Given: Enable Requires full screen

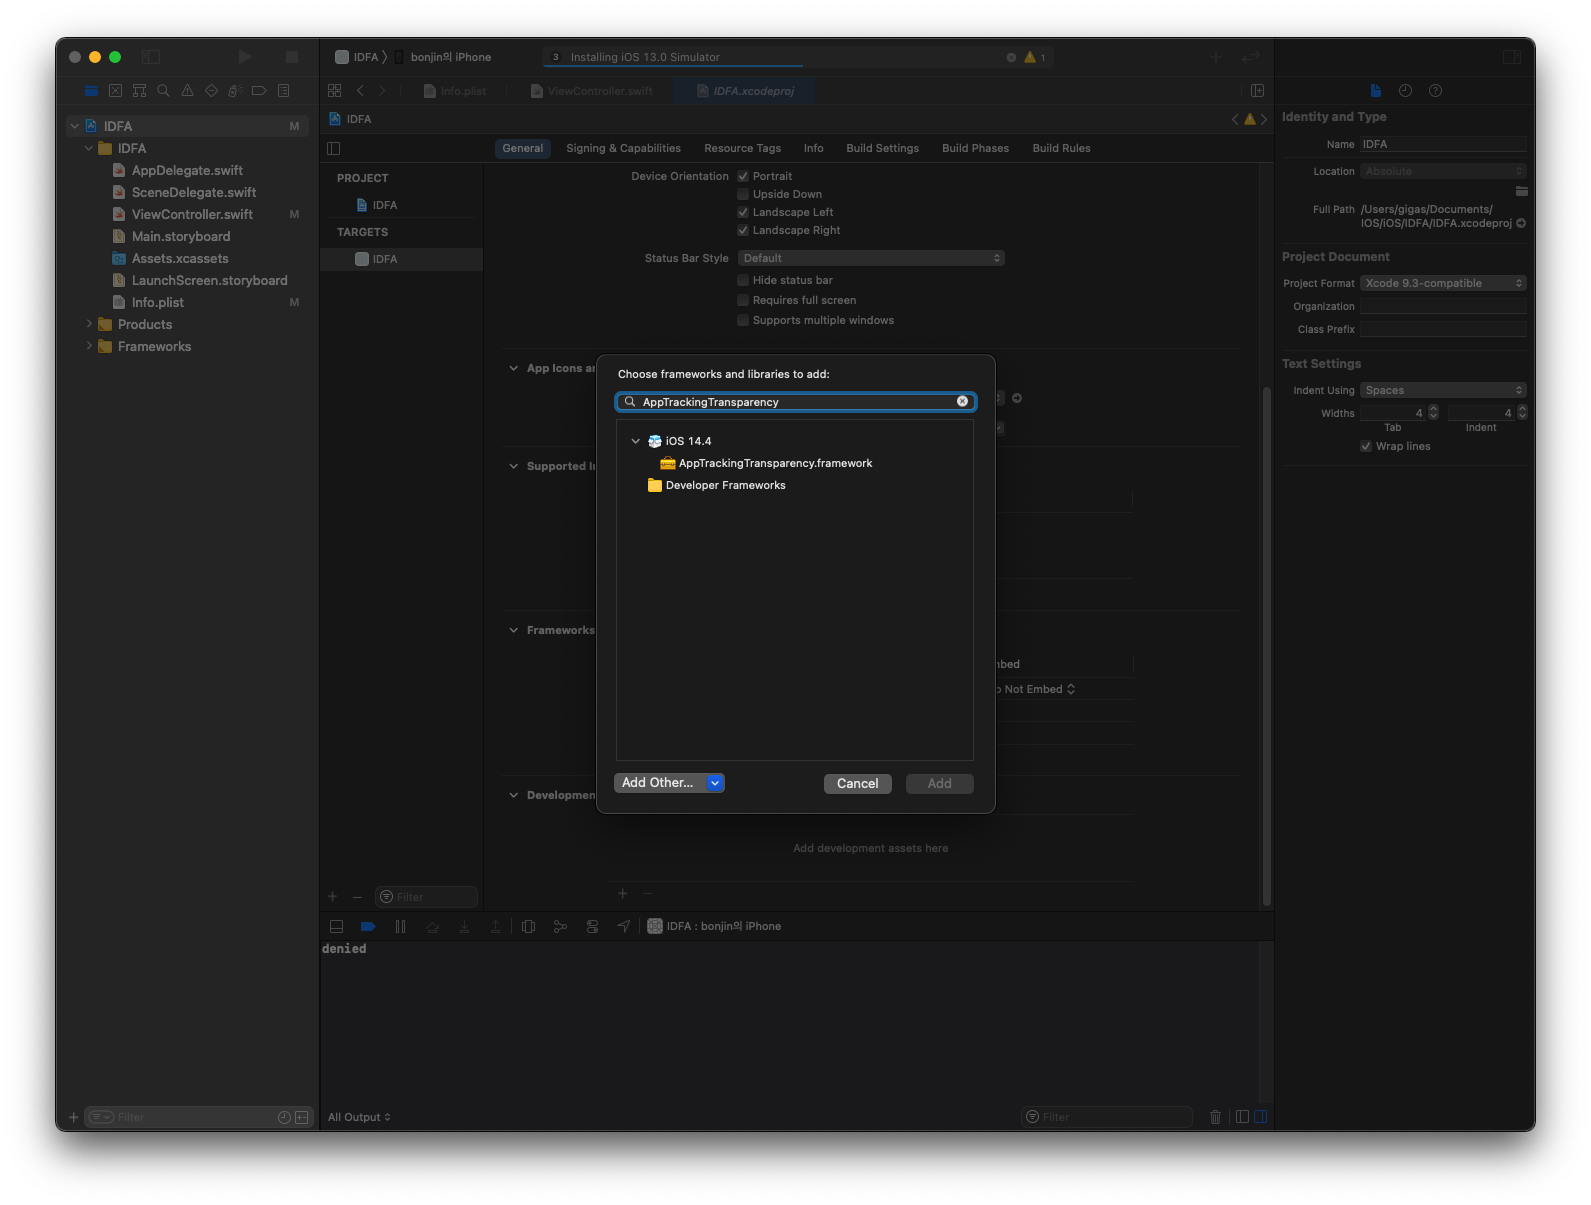Looking at the screenshot, I should tap(743, 300).
